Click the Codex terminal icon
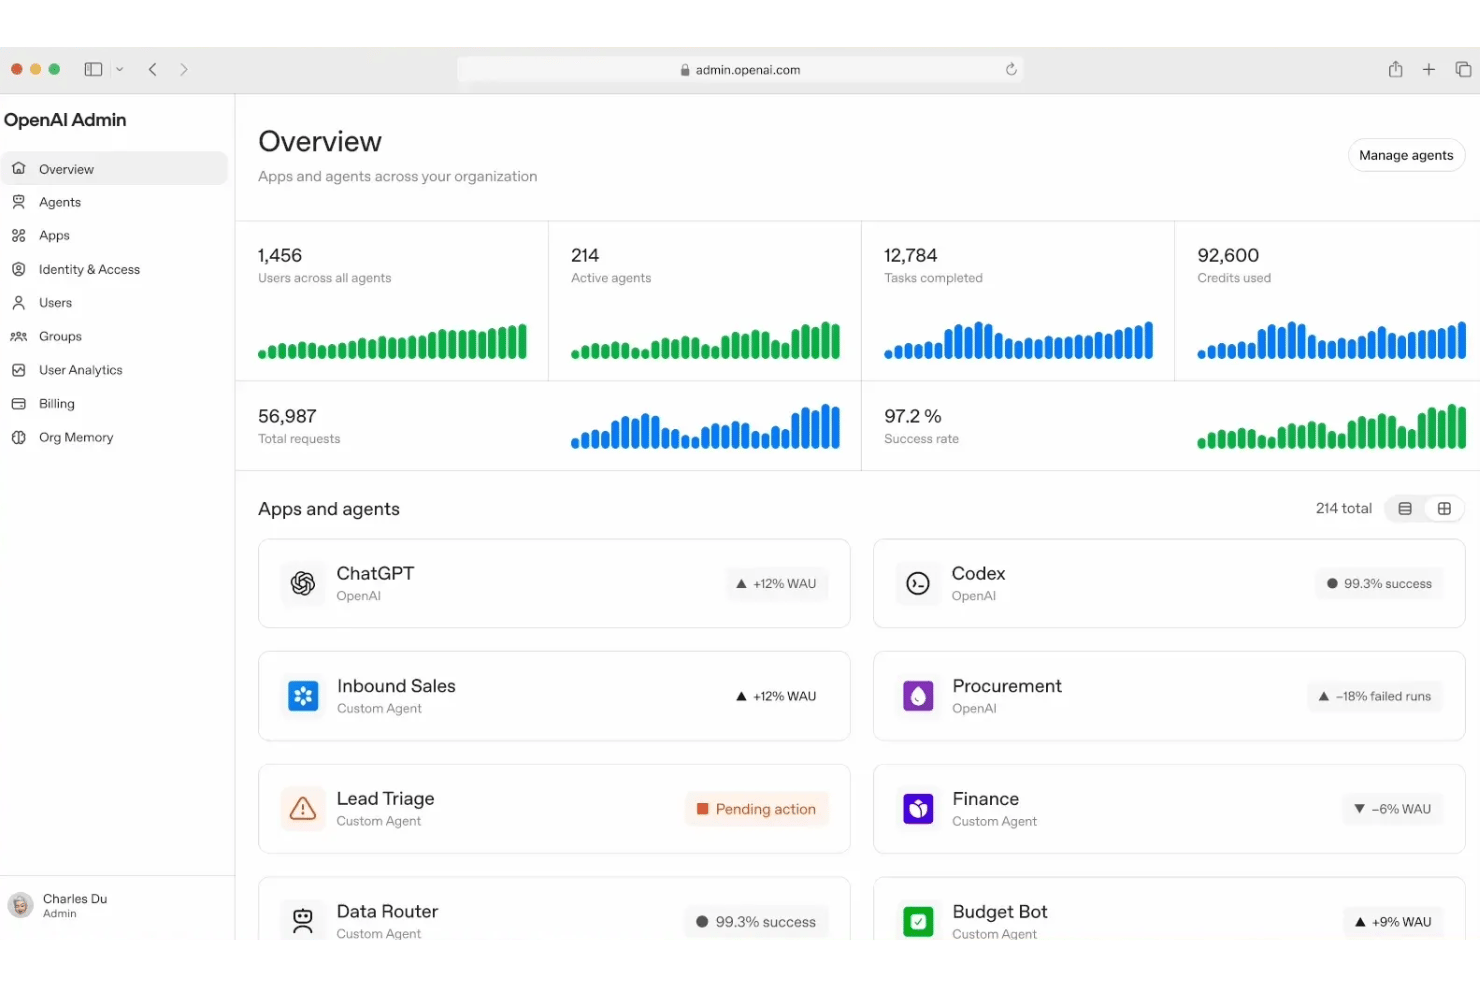This screenshot has height=987, width=1480. click(x=918, y=583)
